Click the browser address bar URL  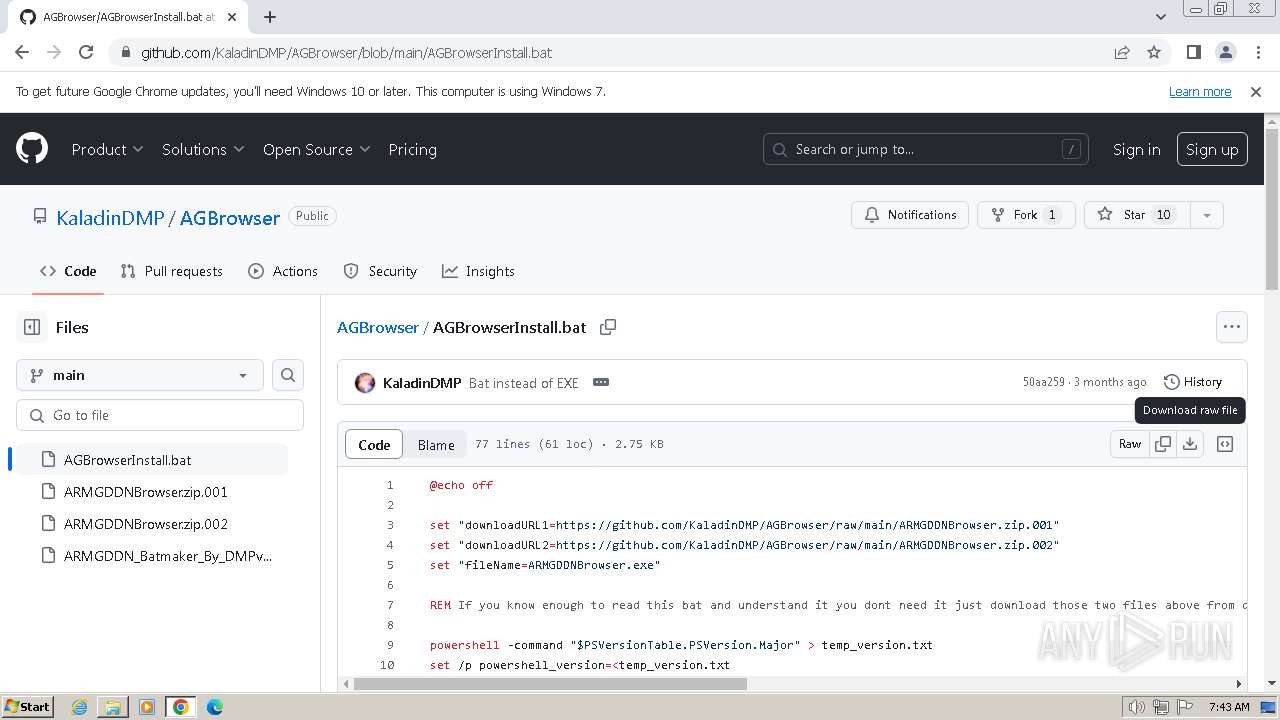tap(346, 52)
